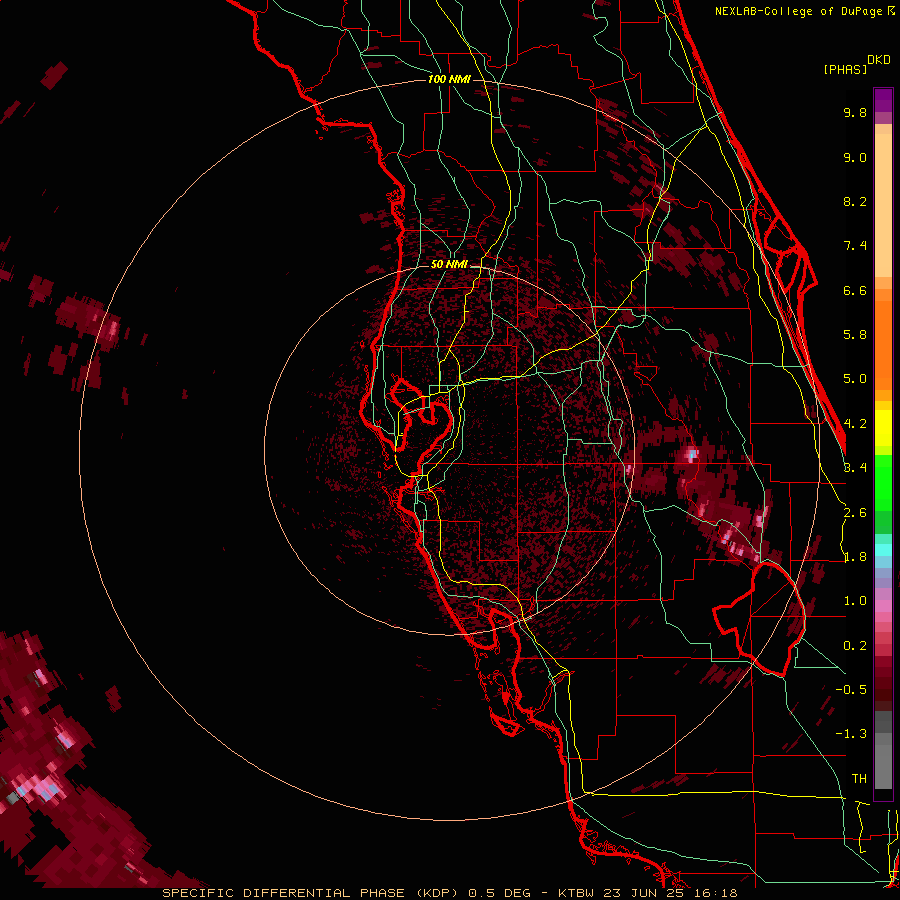Click the 8.2 scale label
Screen dimensions: 900x900
coord(855,201)
